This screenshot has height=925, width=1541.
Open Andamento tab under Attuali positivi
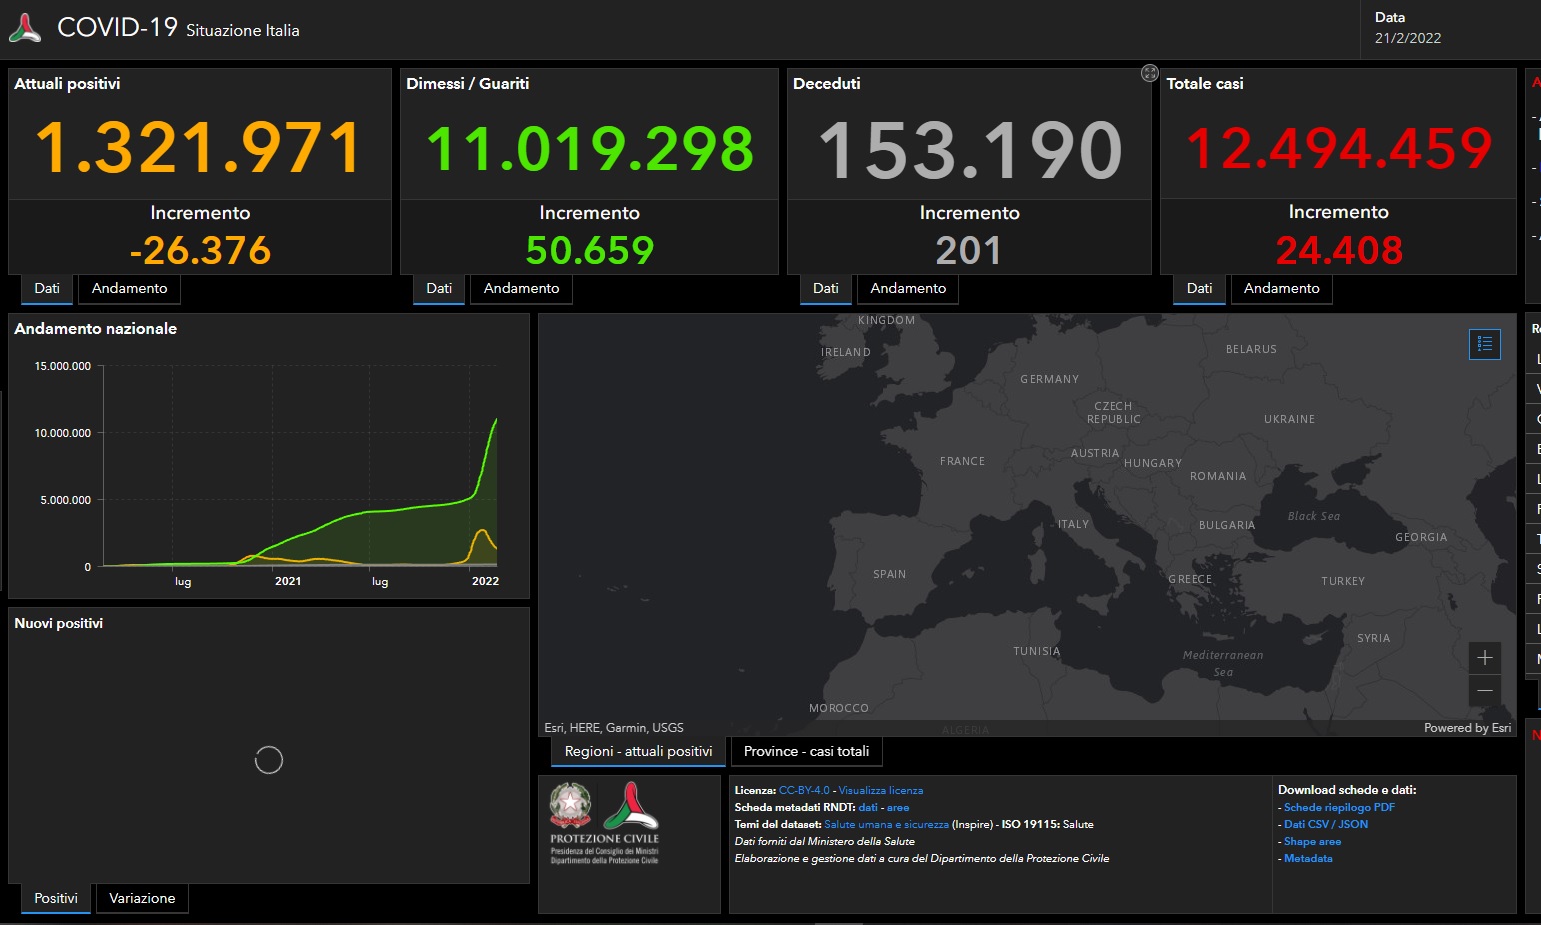pyautogui.click(x=129, y=288)
